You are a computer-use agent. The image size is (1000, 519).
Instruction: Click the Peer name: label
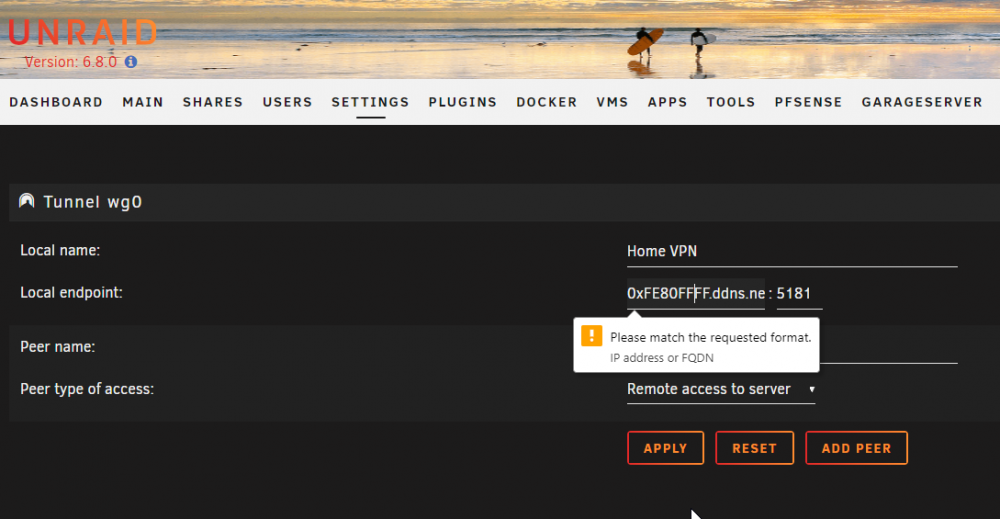[57, 347]
